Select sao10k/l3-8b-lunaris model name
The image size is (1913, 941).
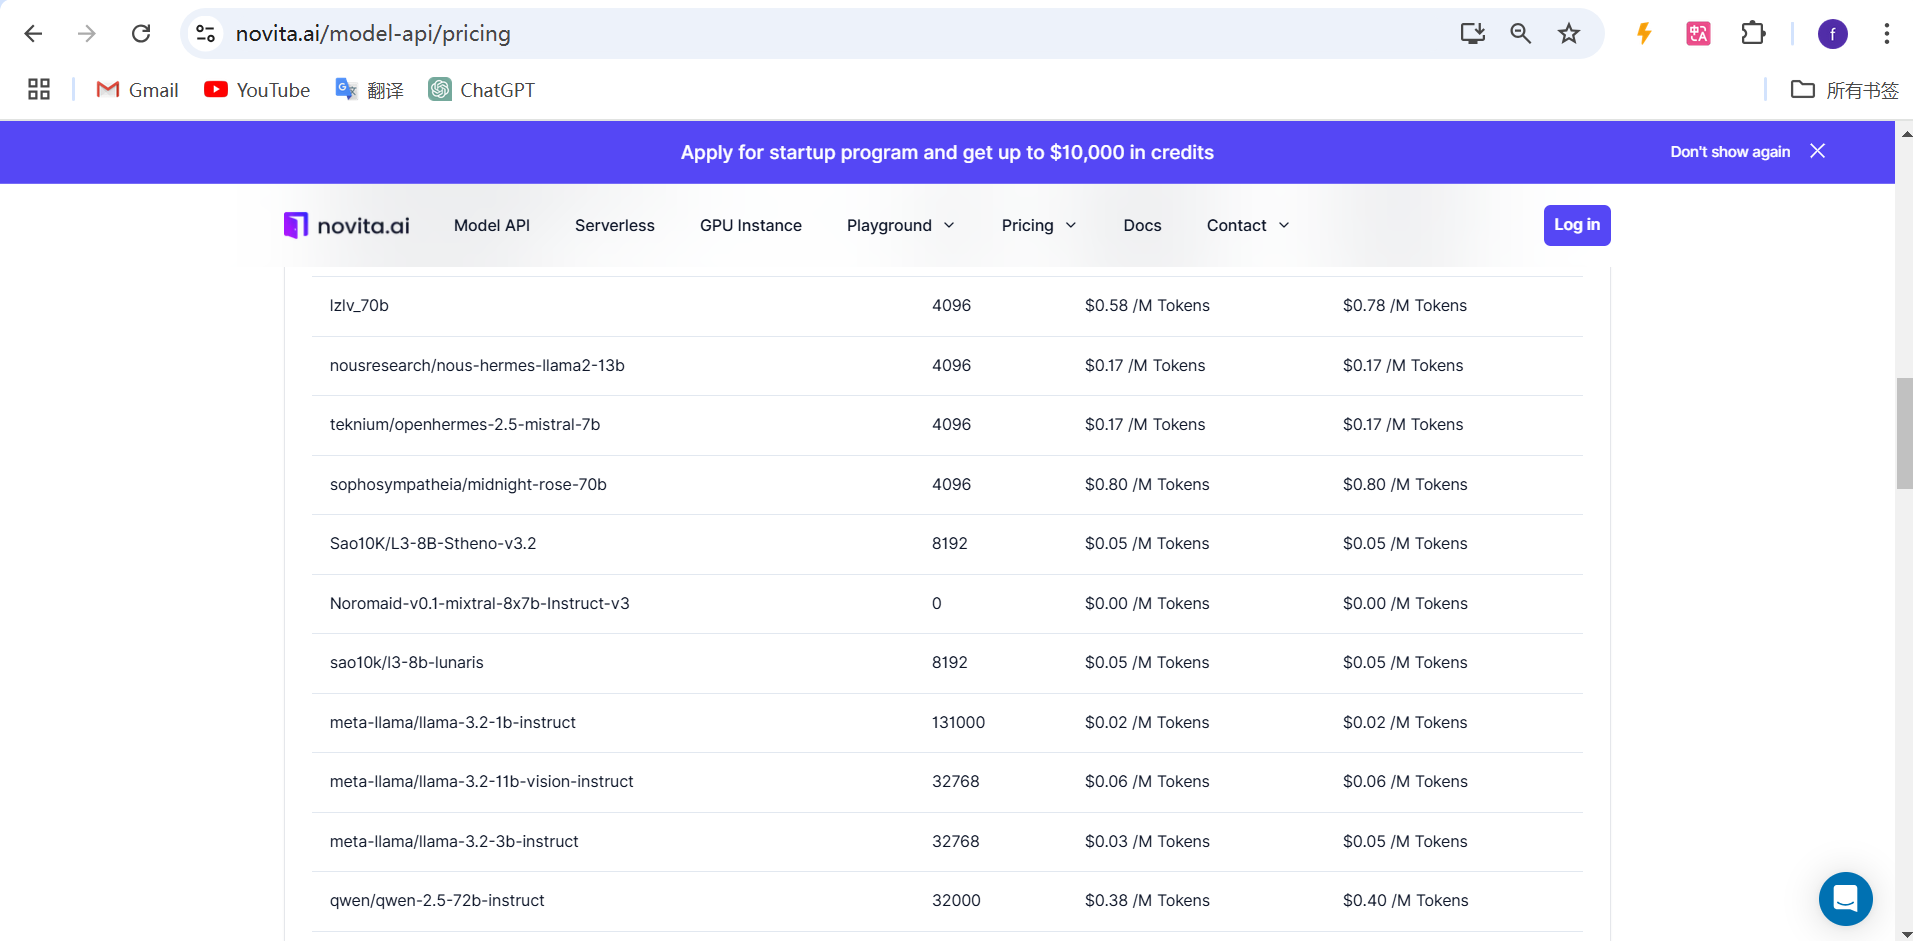point(407,663)
